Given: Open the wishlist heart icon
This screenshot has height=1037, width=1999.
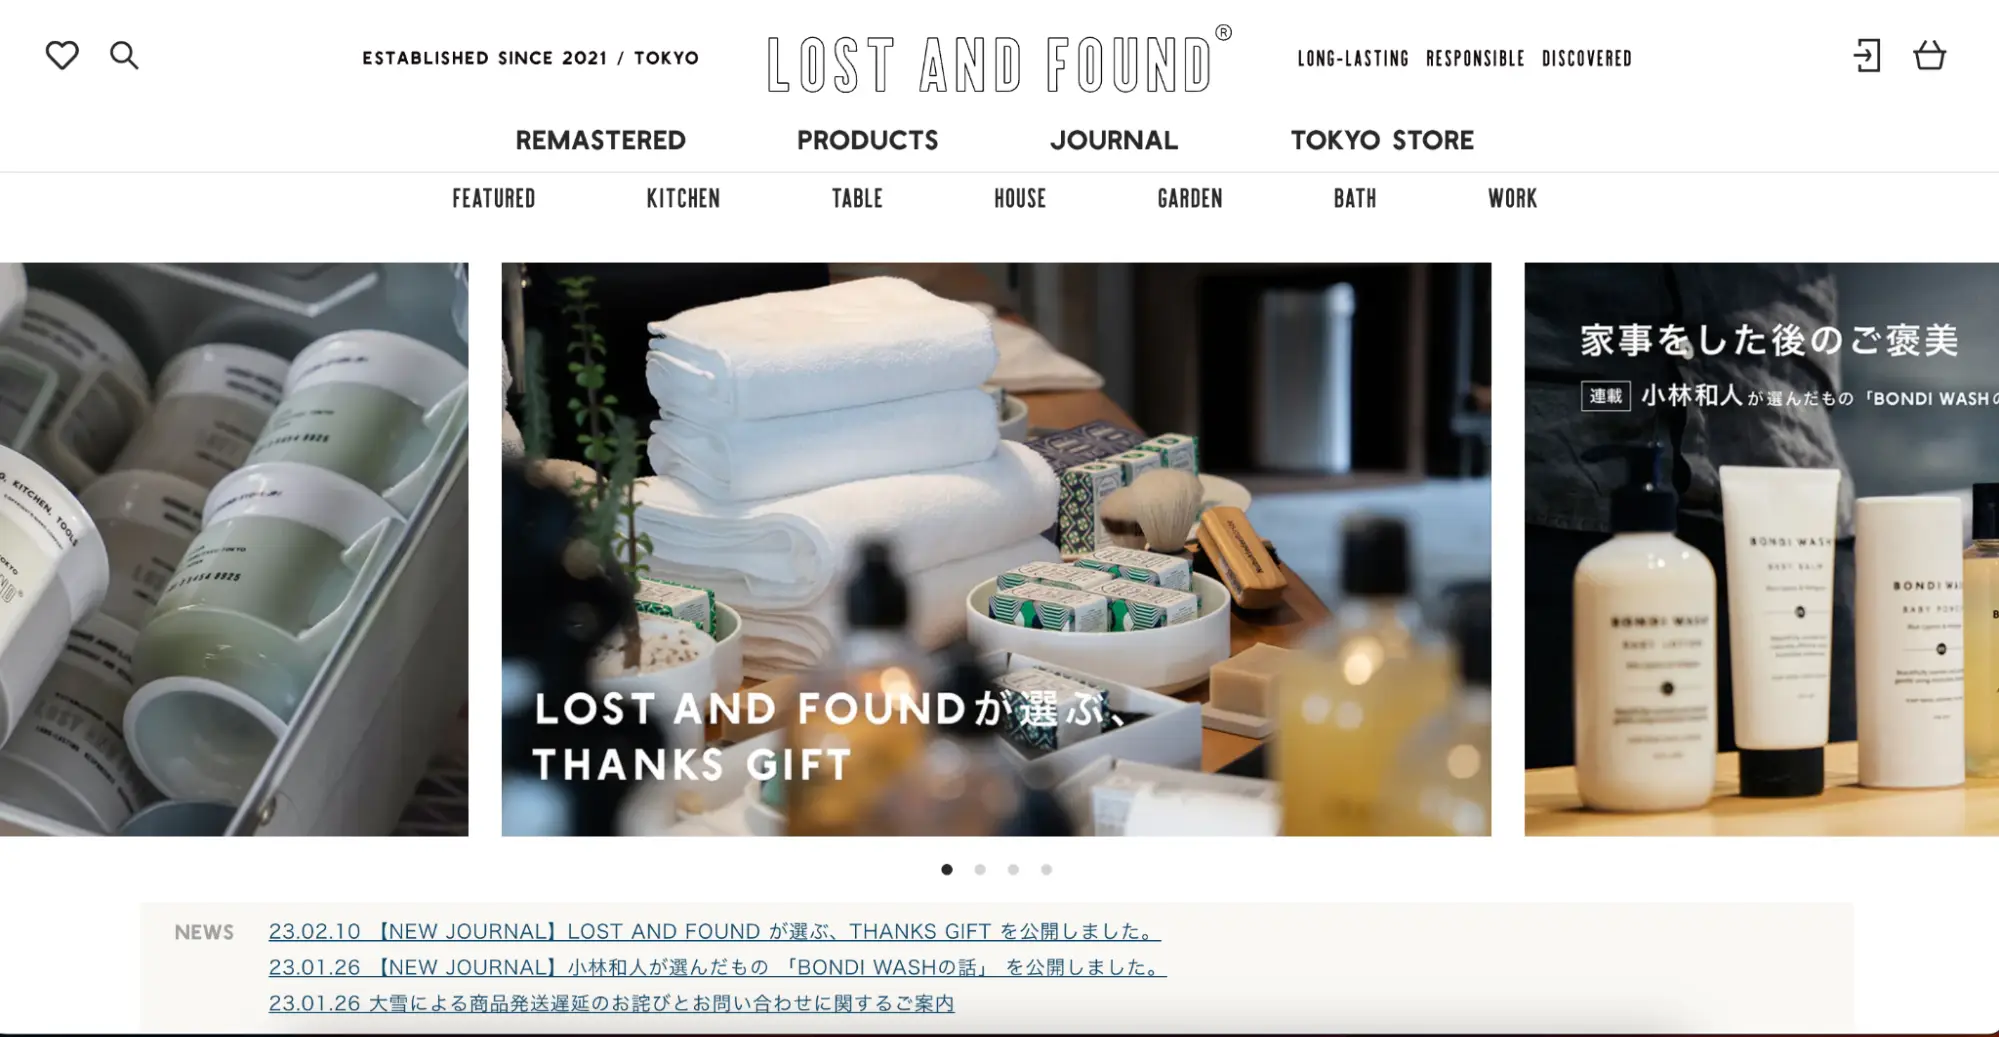Looking at the screenshot, I should [62, 55].
